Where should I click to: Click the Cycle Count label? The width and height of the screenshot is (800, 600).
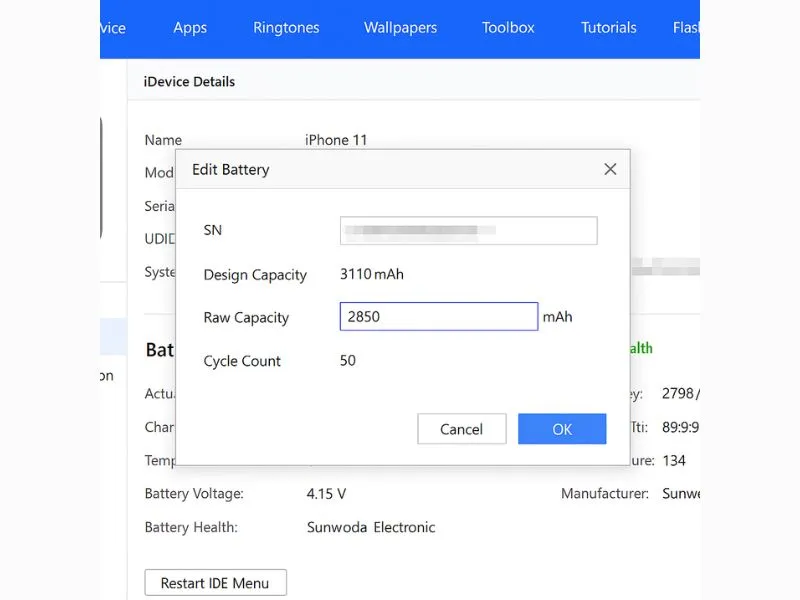242,361
